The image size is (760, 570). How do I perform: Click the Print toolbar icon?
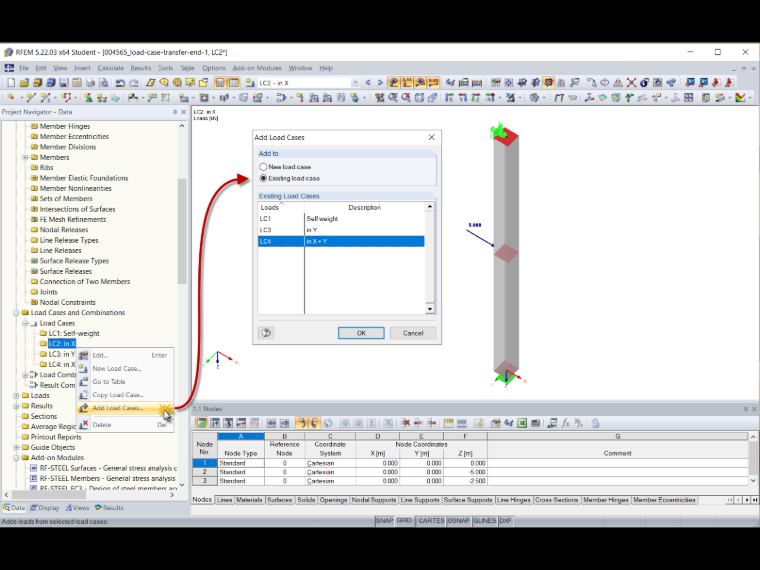coord(90,83)
